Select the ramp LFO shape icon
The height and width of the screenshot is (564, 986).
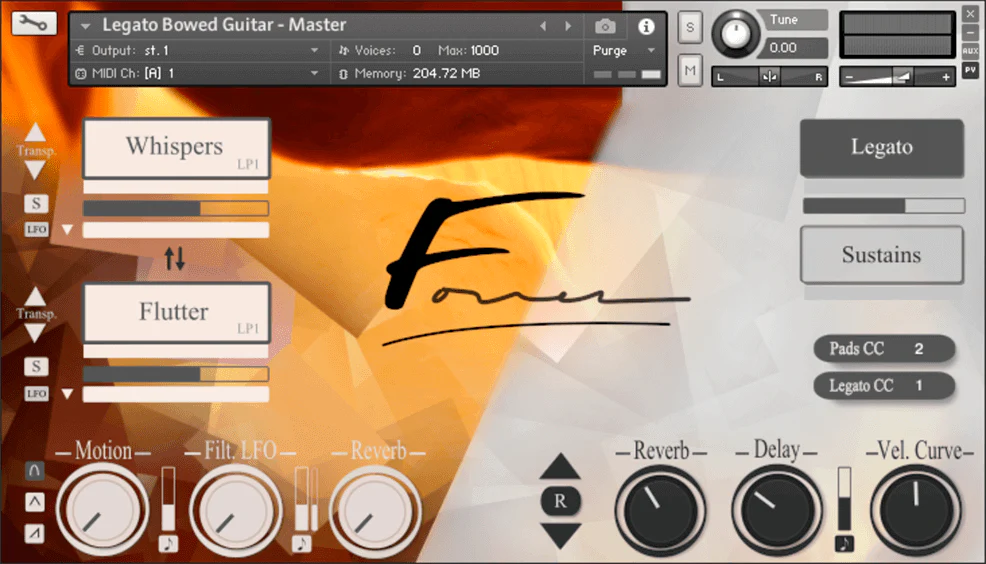35,534
